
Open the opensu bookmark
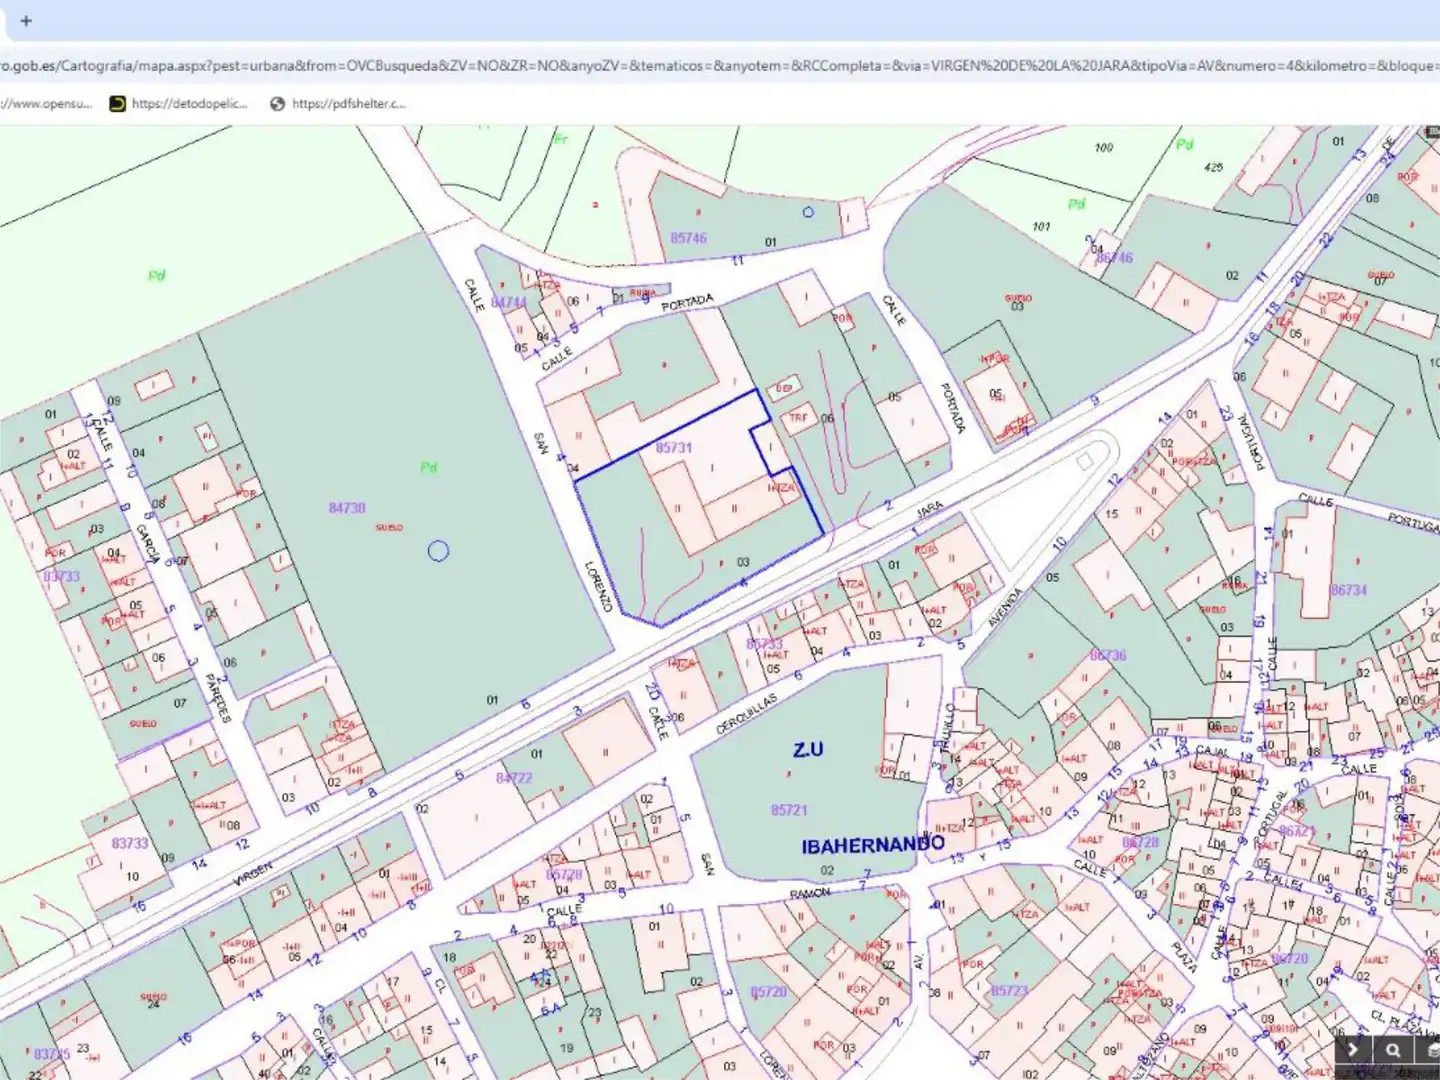pos(46,103)
